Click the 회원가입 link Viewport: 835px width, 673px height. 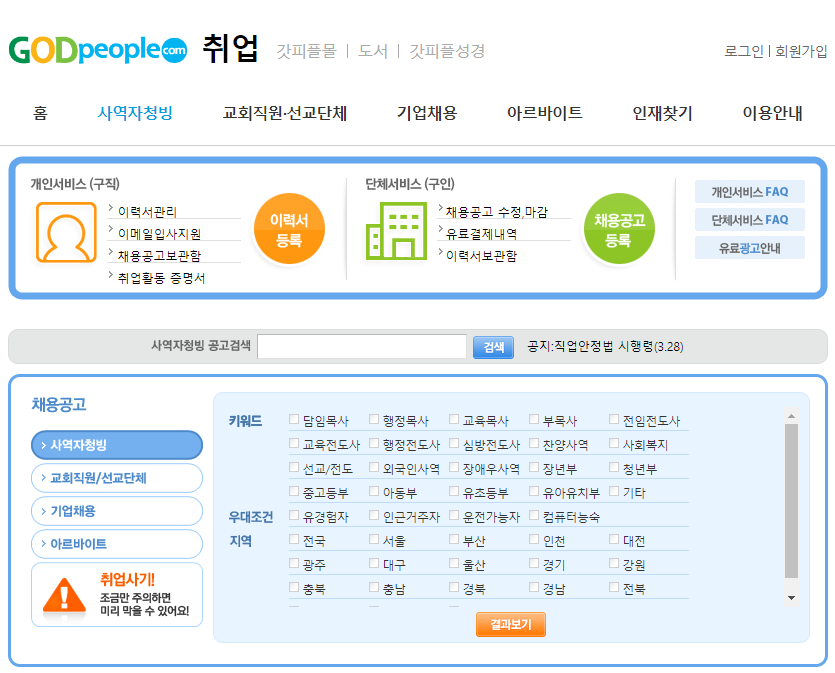pyautogui.click(x=801, y=51)
